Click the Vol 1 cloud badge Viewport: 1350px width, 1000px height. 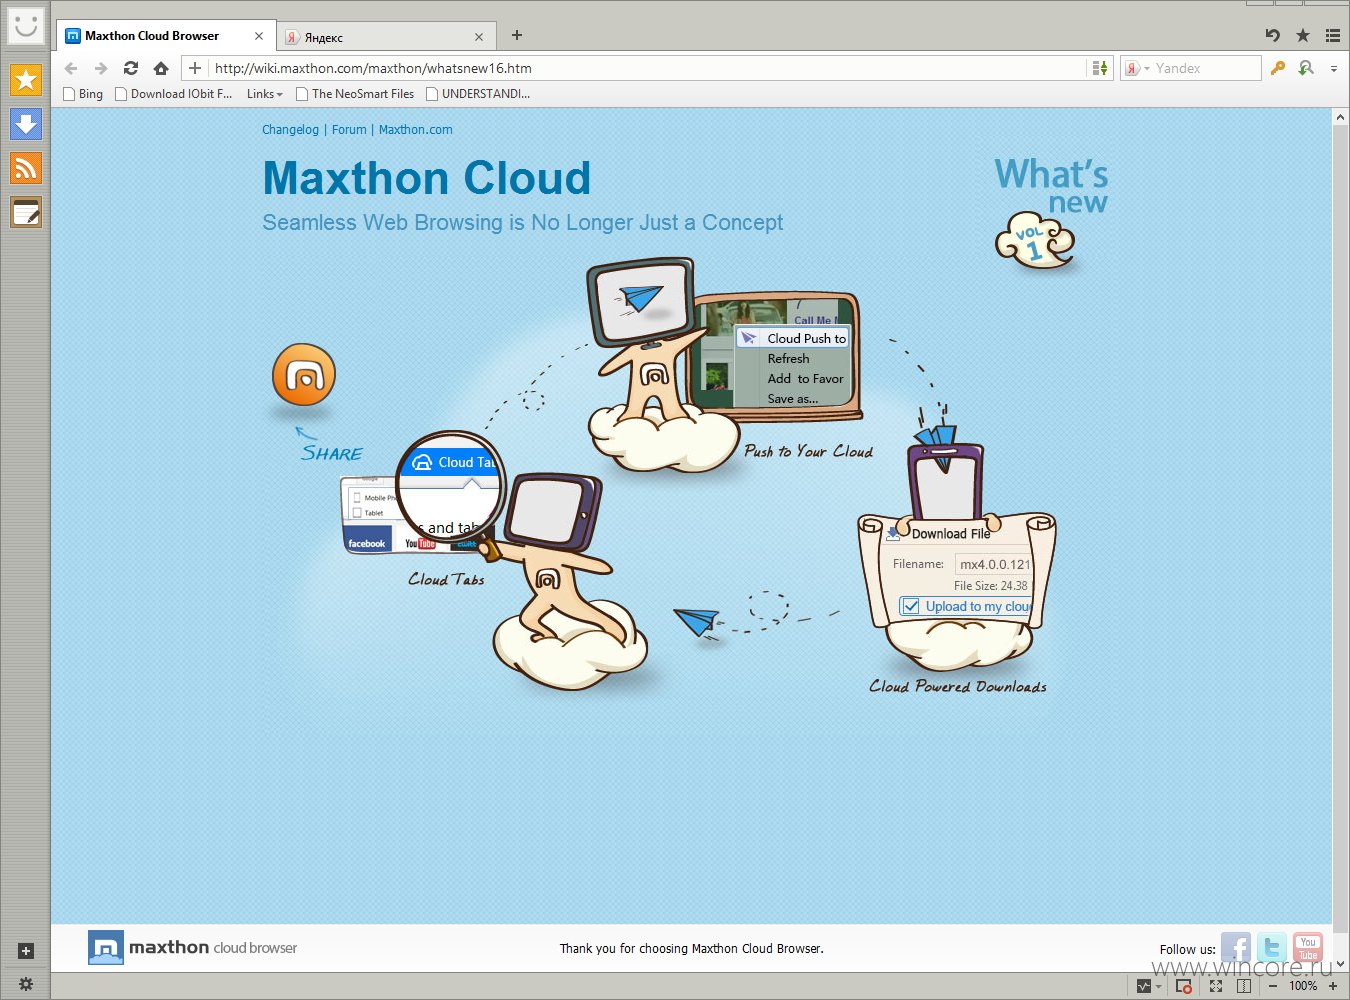[1035, 241]
